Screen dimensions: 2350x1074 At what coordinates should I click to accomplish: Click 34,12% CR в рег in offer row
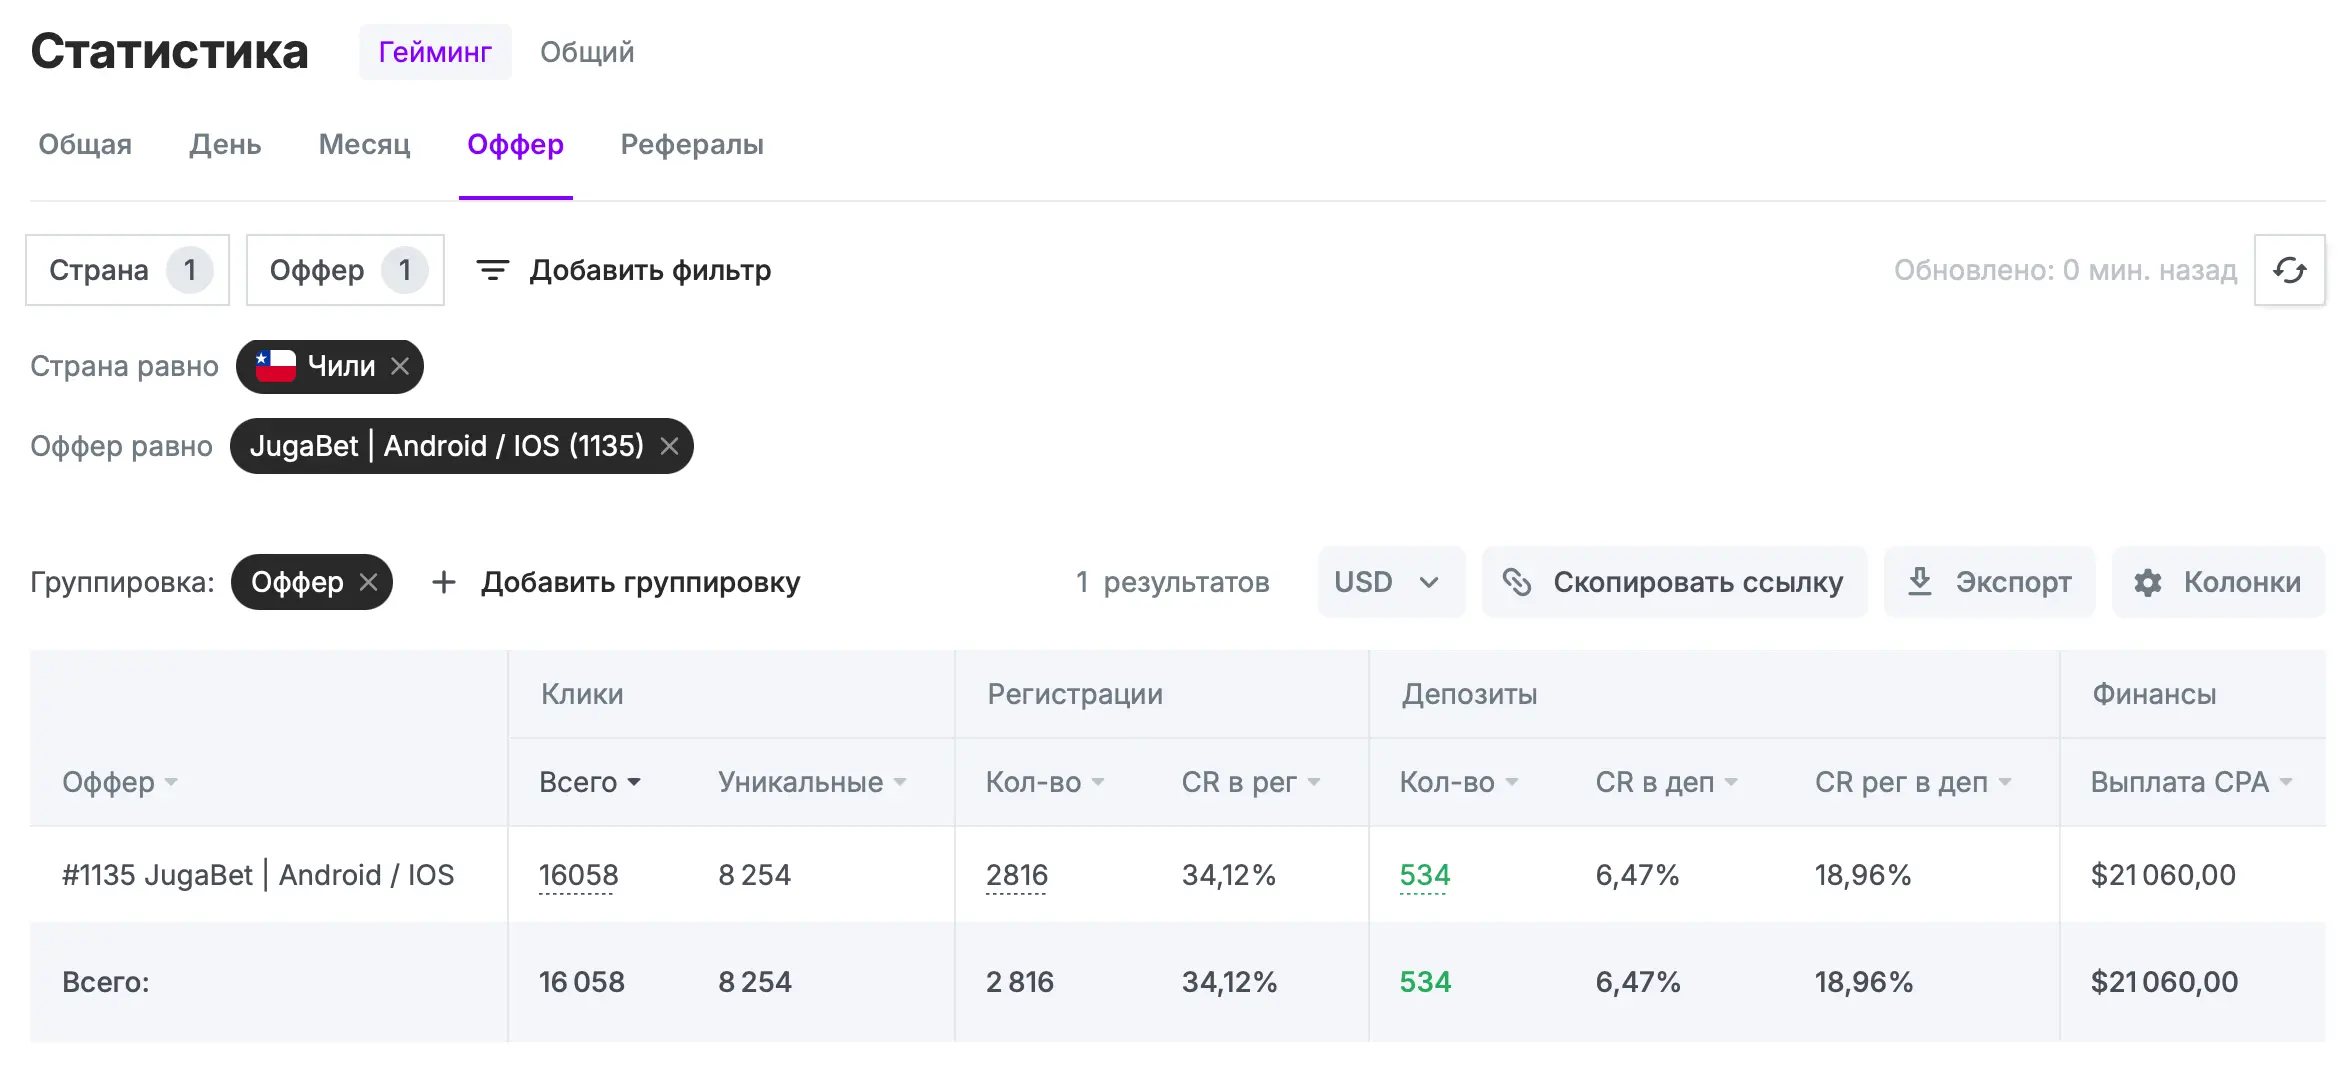pos(1229,875)
